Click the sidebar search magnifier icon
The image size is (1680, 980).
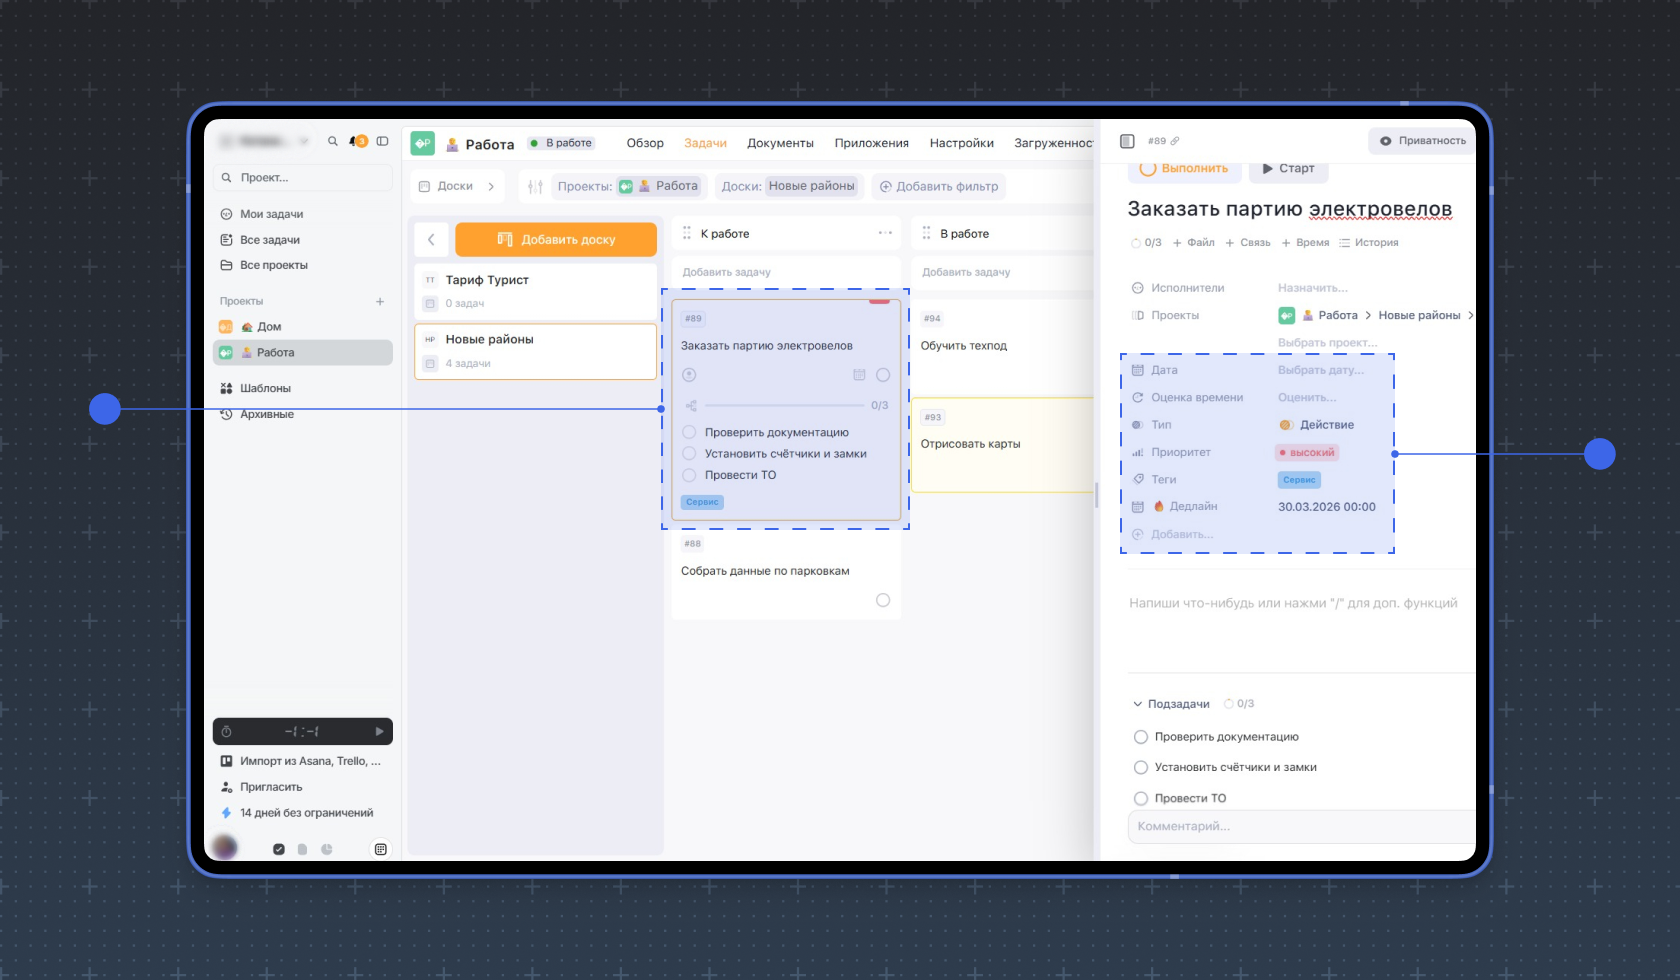(333, 141)
